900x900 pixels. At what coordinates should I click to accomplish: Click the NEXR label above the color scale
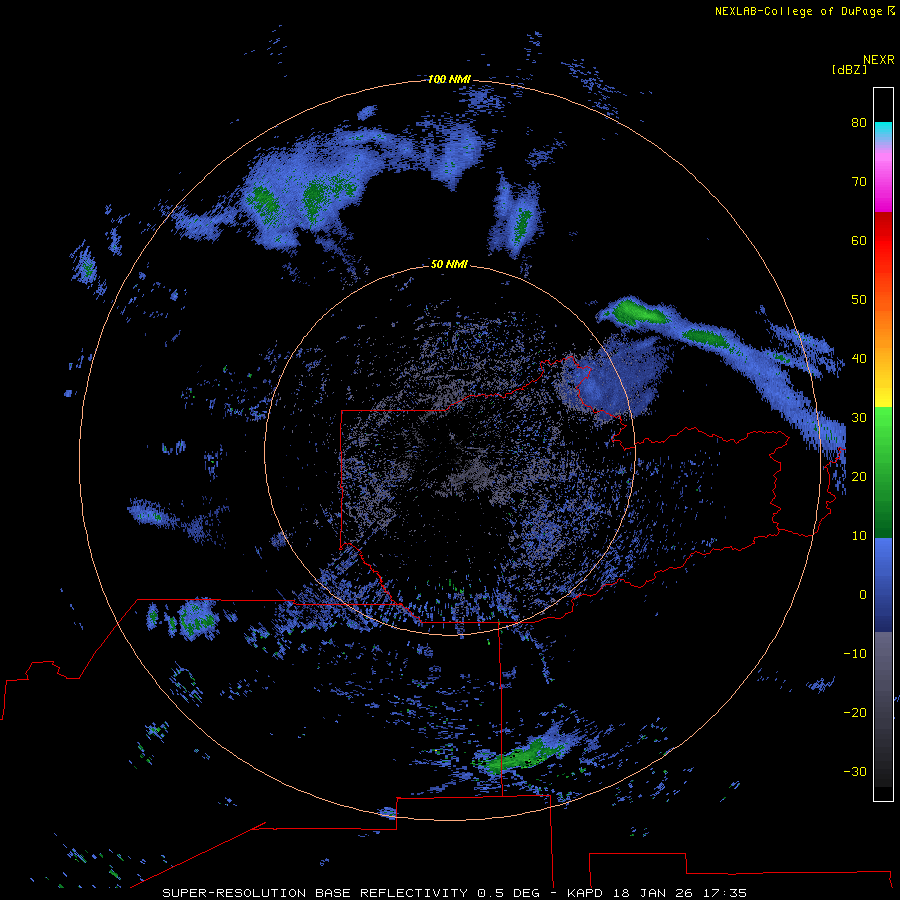[879, 60]
